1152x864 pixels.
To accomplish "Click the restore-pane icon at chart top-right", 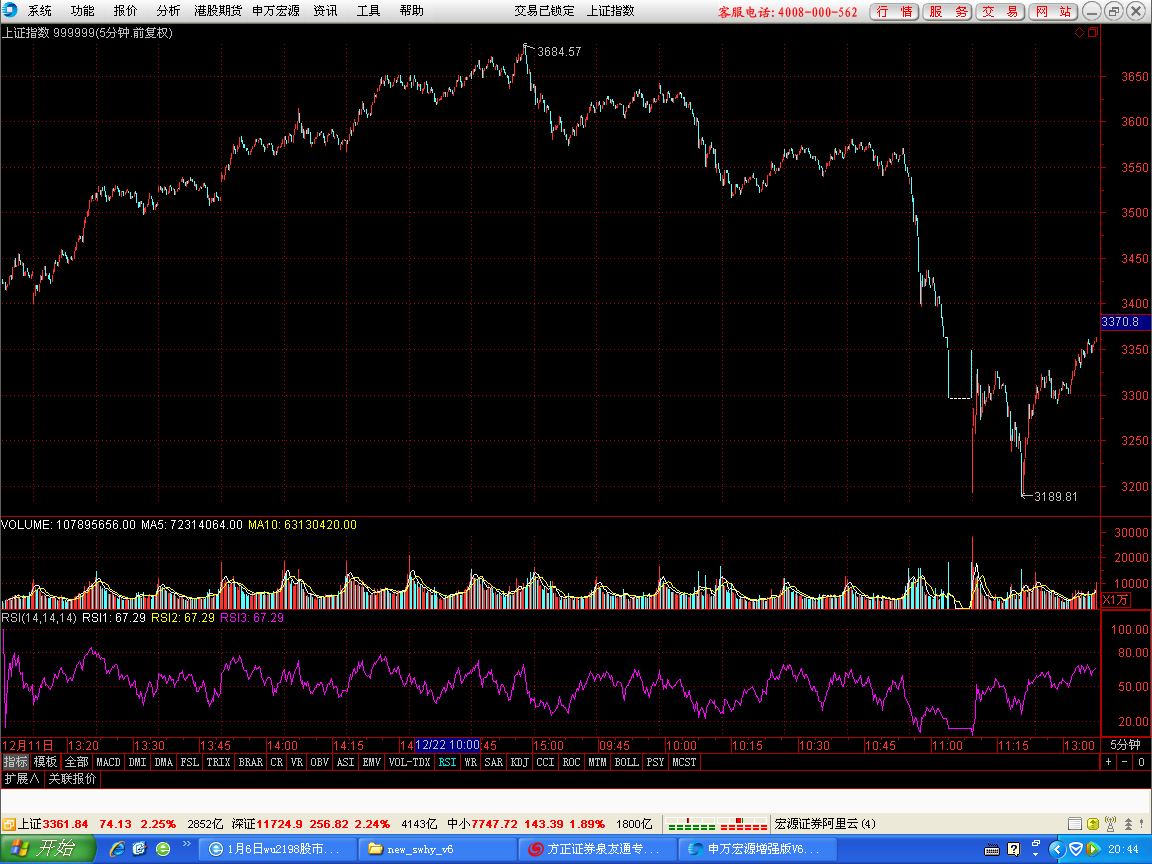I will (1093, 32).
